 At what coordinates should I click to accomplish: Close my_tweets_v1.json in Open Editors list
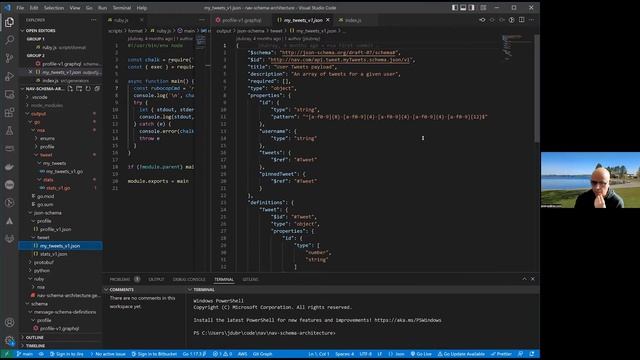coord(31,72)
